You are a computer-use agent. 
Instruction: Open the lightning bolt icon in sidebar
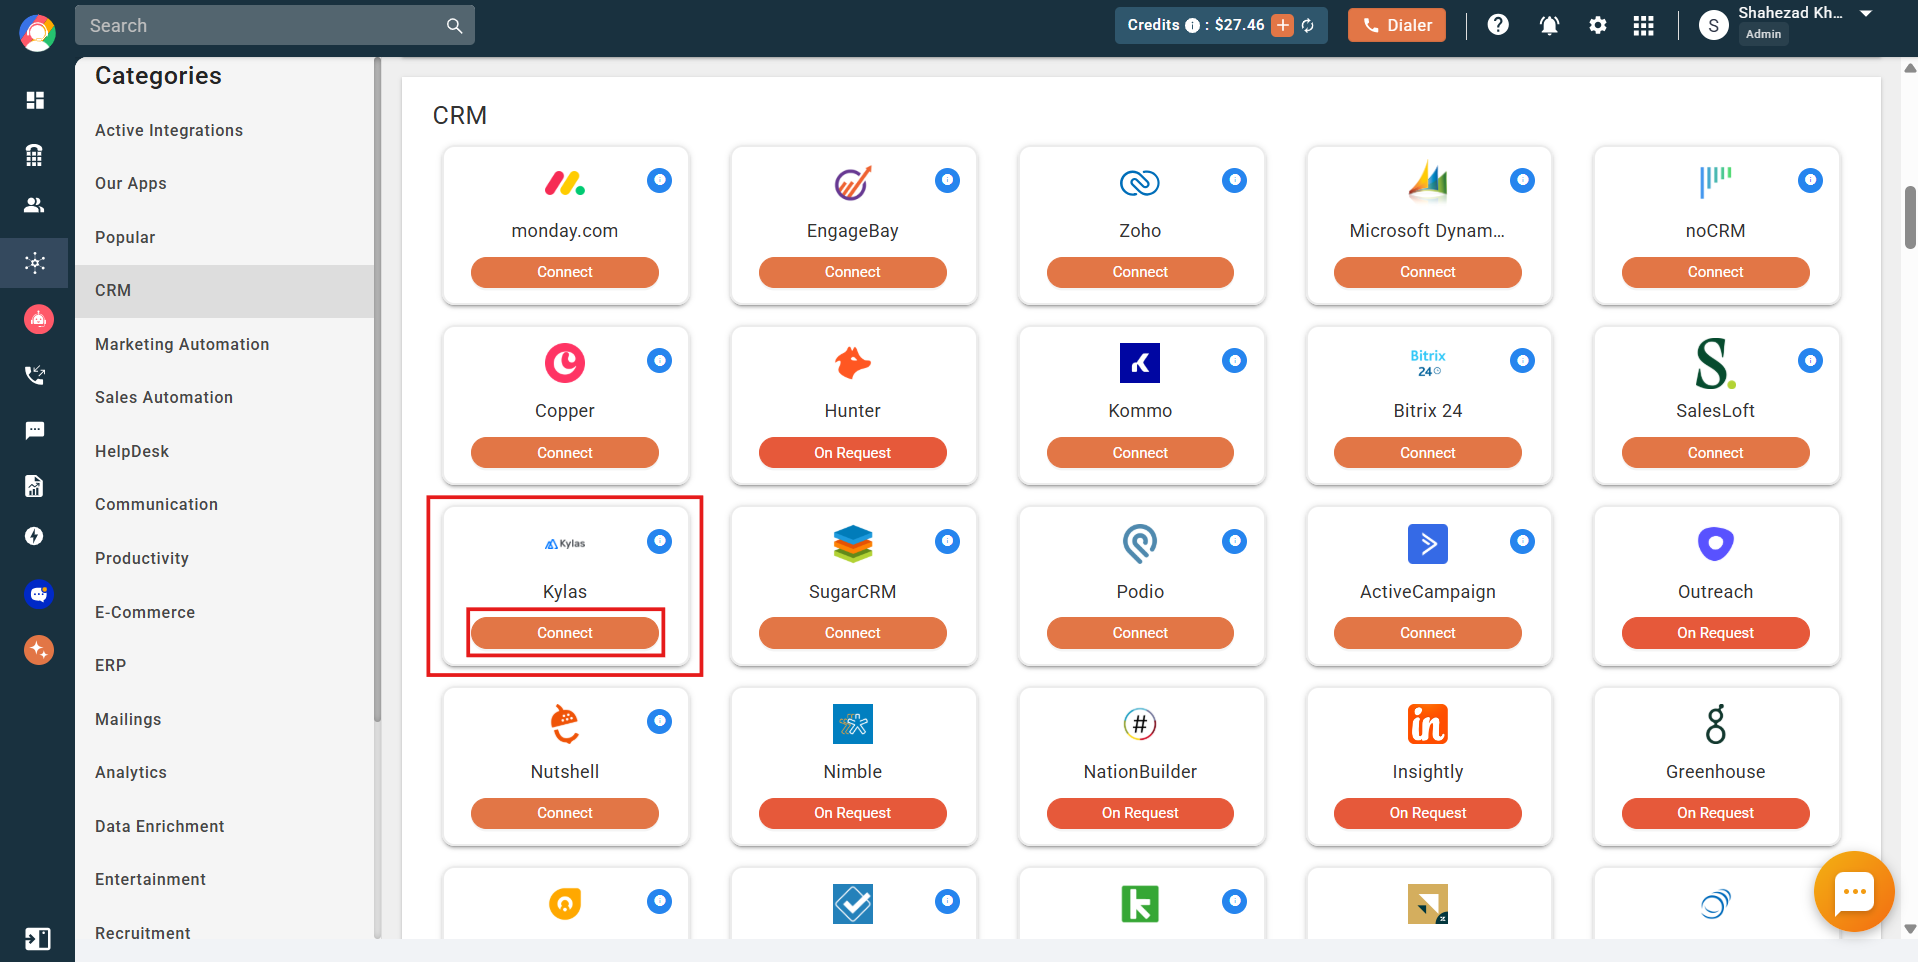[x=35, y=536]
